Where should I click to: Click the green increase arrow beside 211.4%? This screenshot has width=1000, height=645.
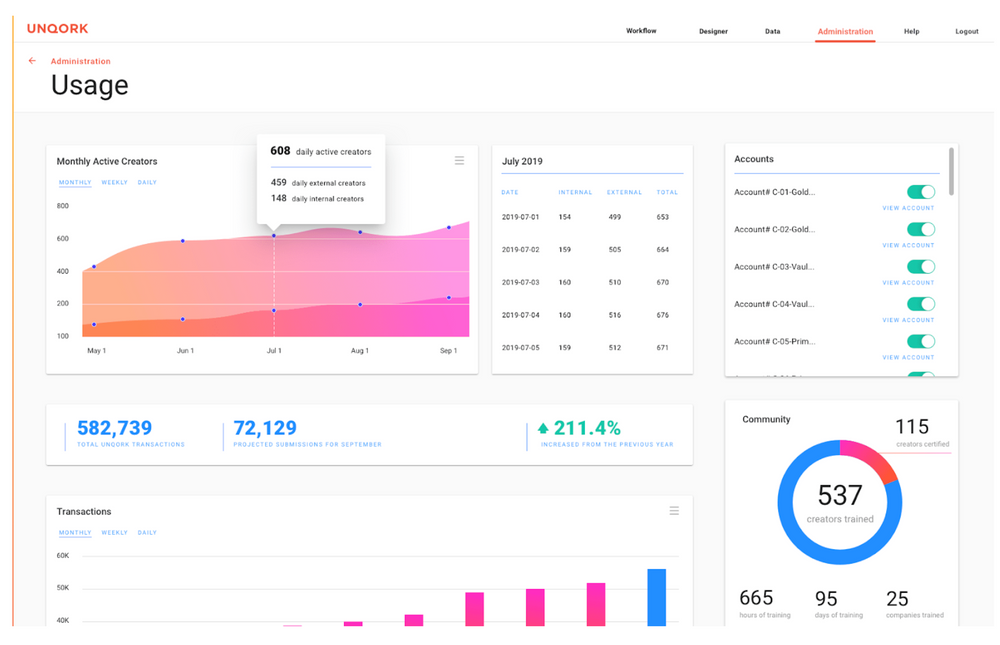543,428
